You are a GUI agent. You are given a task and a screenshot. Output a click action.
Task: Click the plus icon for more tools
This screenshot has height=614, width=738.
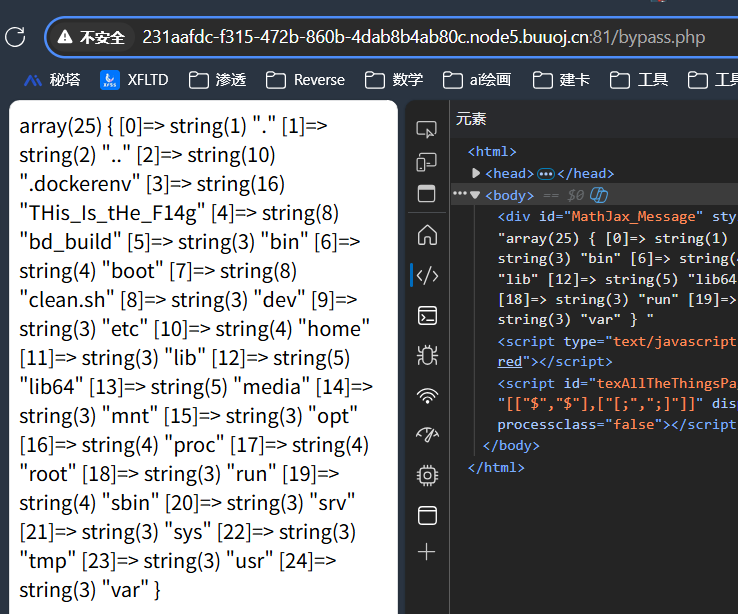pyautogui.click(x=426, y=551)
